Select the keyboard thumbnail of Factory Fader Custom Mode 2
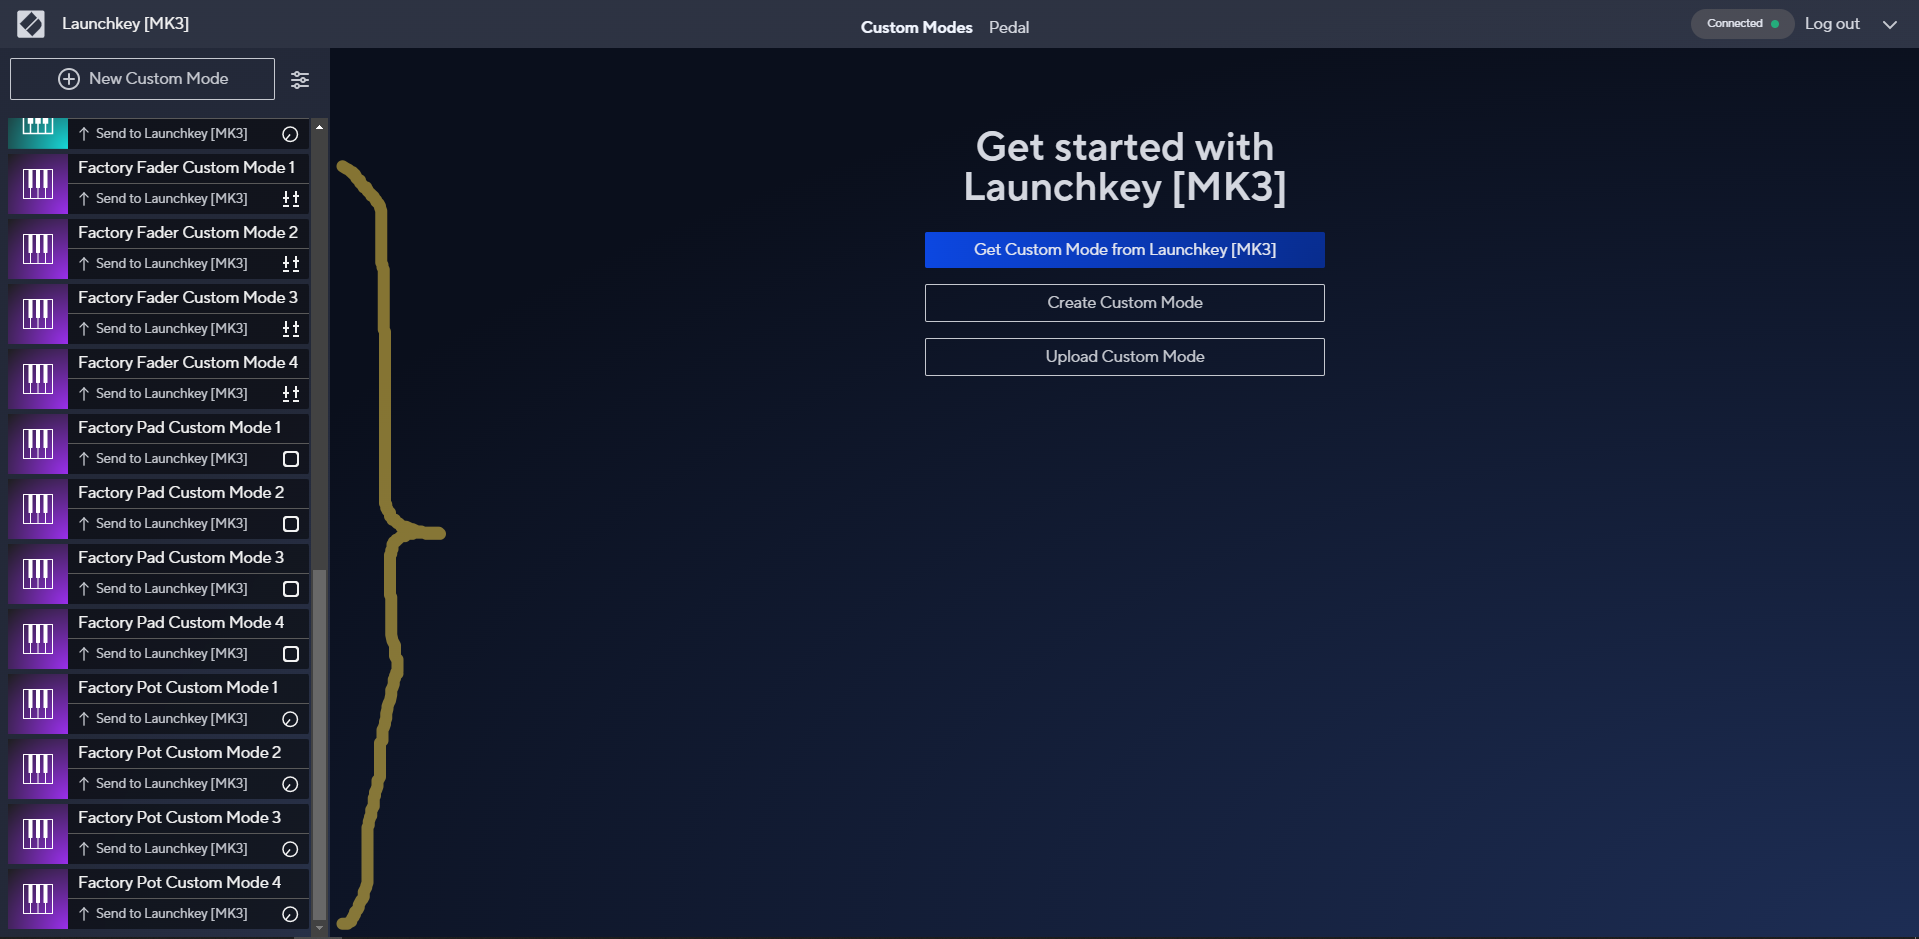This screenshot has width=1919, height=939. [38, 249]
